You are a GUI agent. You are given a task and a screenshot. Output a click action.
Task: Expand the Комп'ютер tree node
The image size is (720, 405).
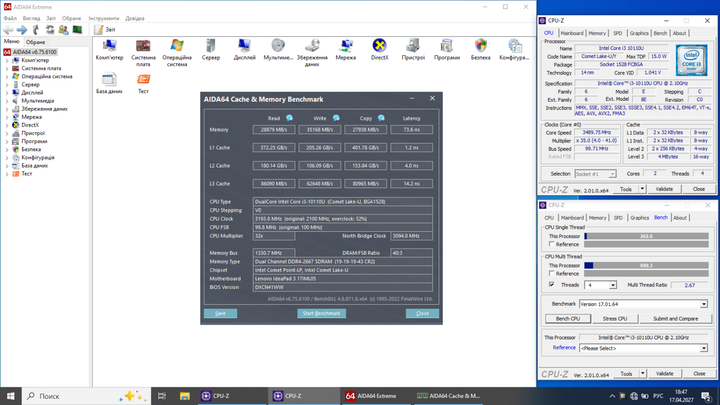[7, 61]
